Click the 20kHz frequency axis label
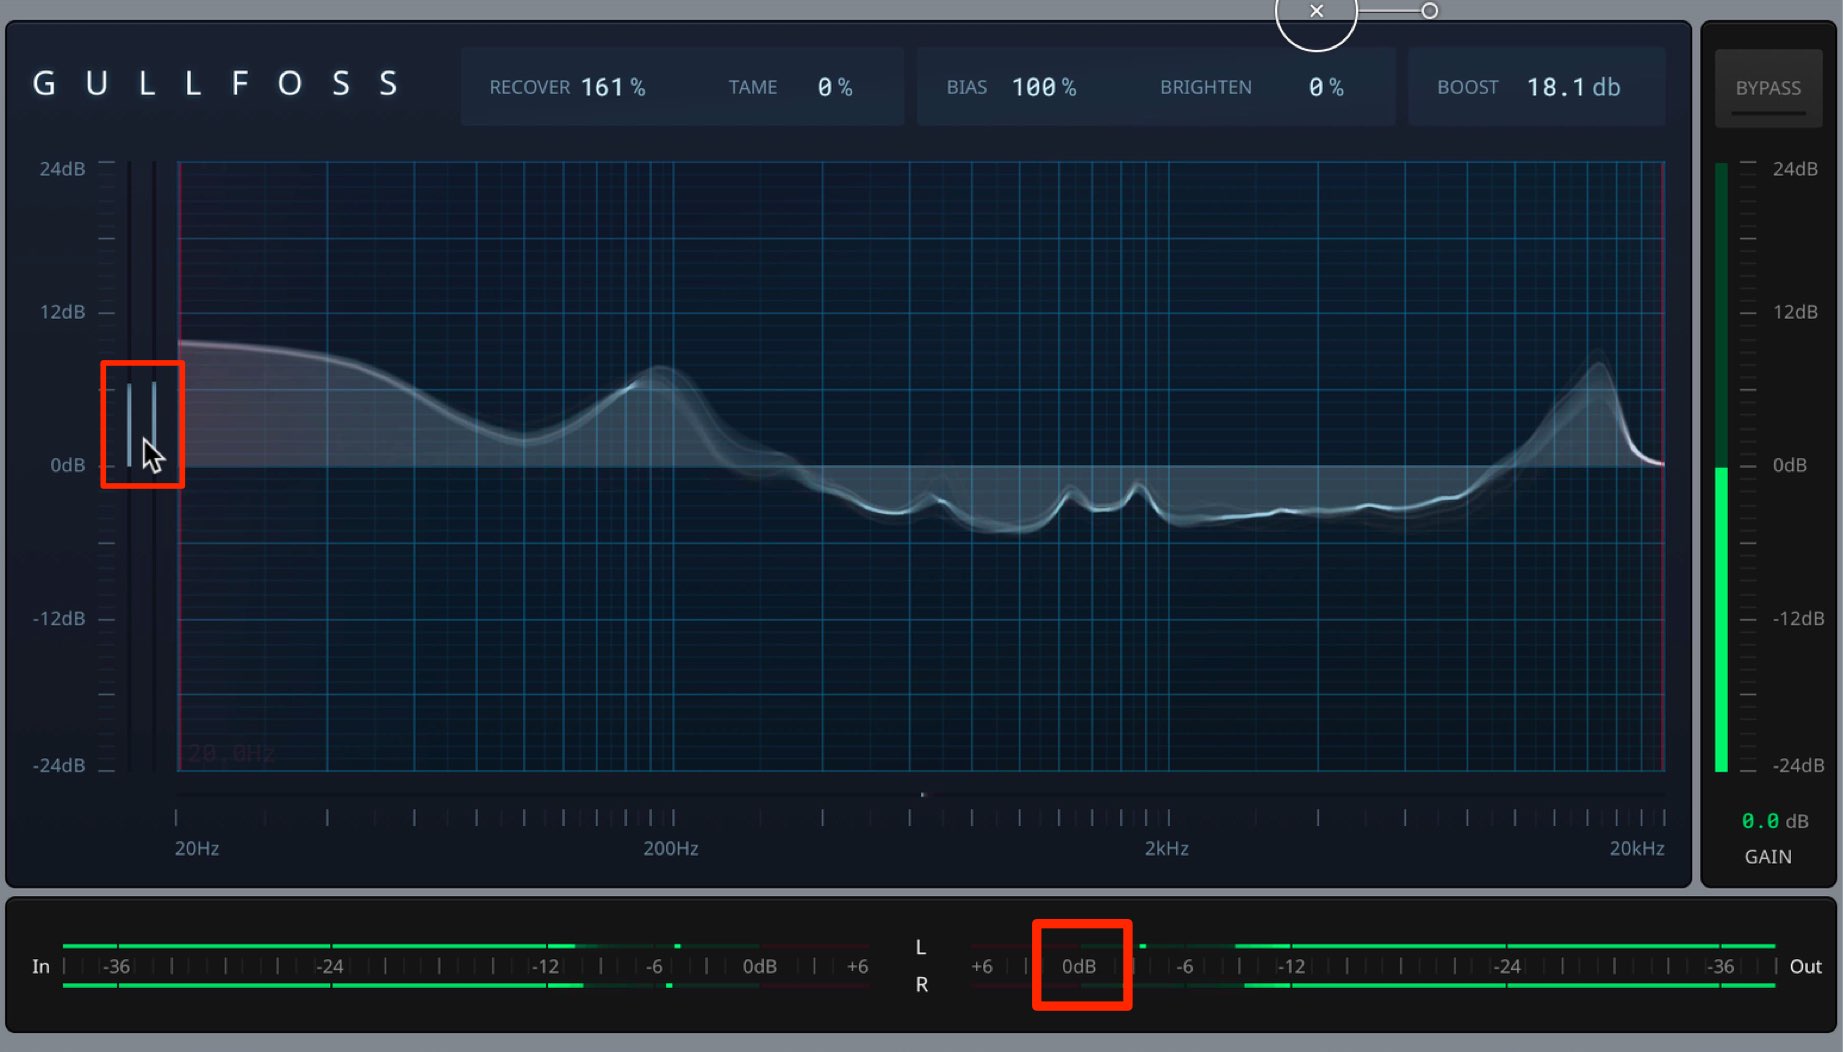Image resolution: width=1844 pixels, height=1052 pixels. (x=1637, y=849)
